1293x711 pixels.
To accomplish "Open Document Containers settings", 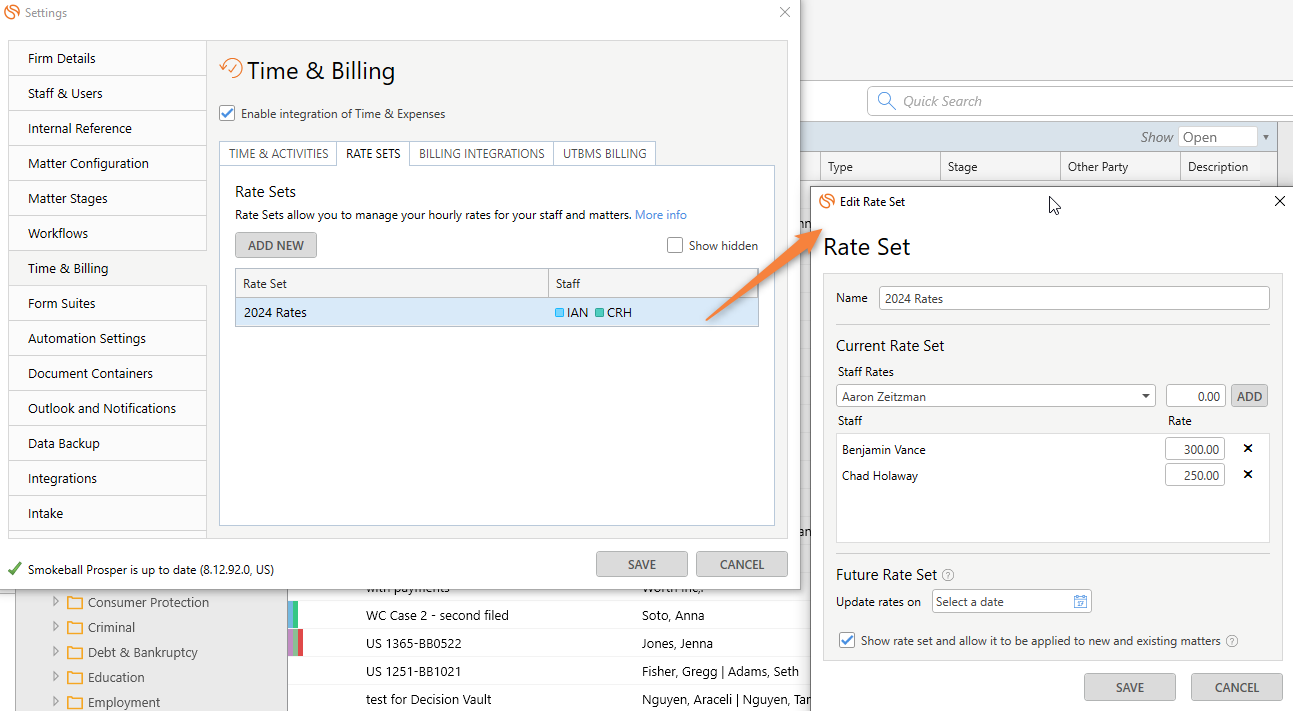I will (107, 373).
